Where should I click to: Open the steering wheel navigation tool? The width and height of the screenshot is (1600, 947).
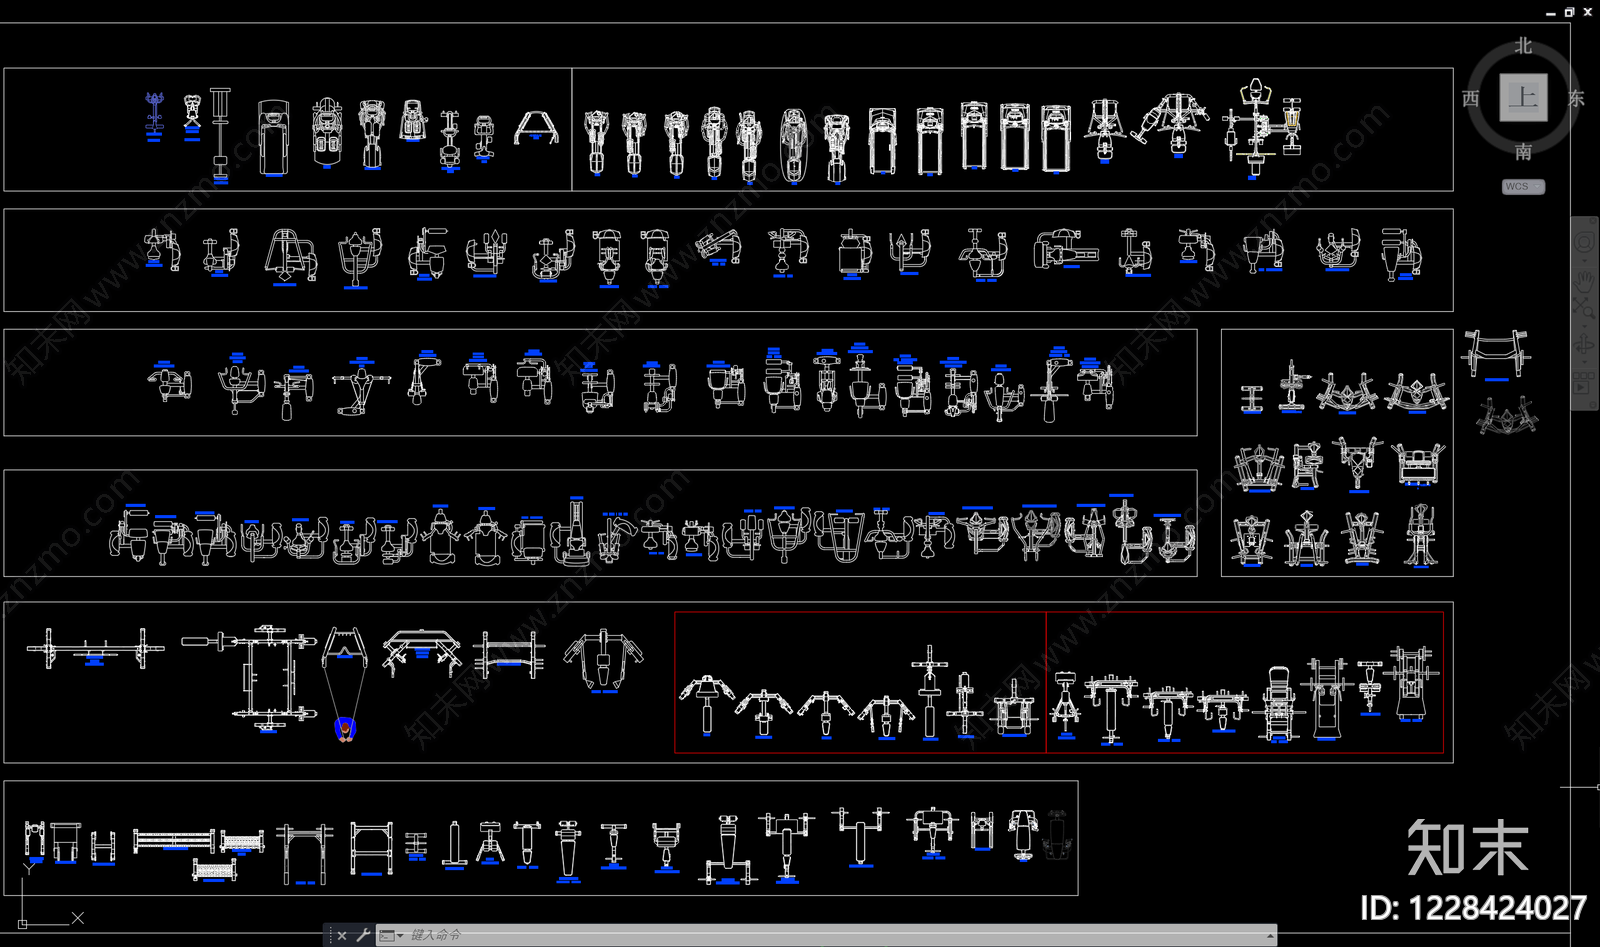pos(1584,242)
